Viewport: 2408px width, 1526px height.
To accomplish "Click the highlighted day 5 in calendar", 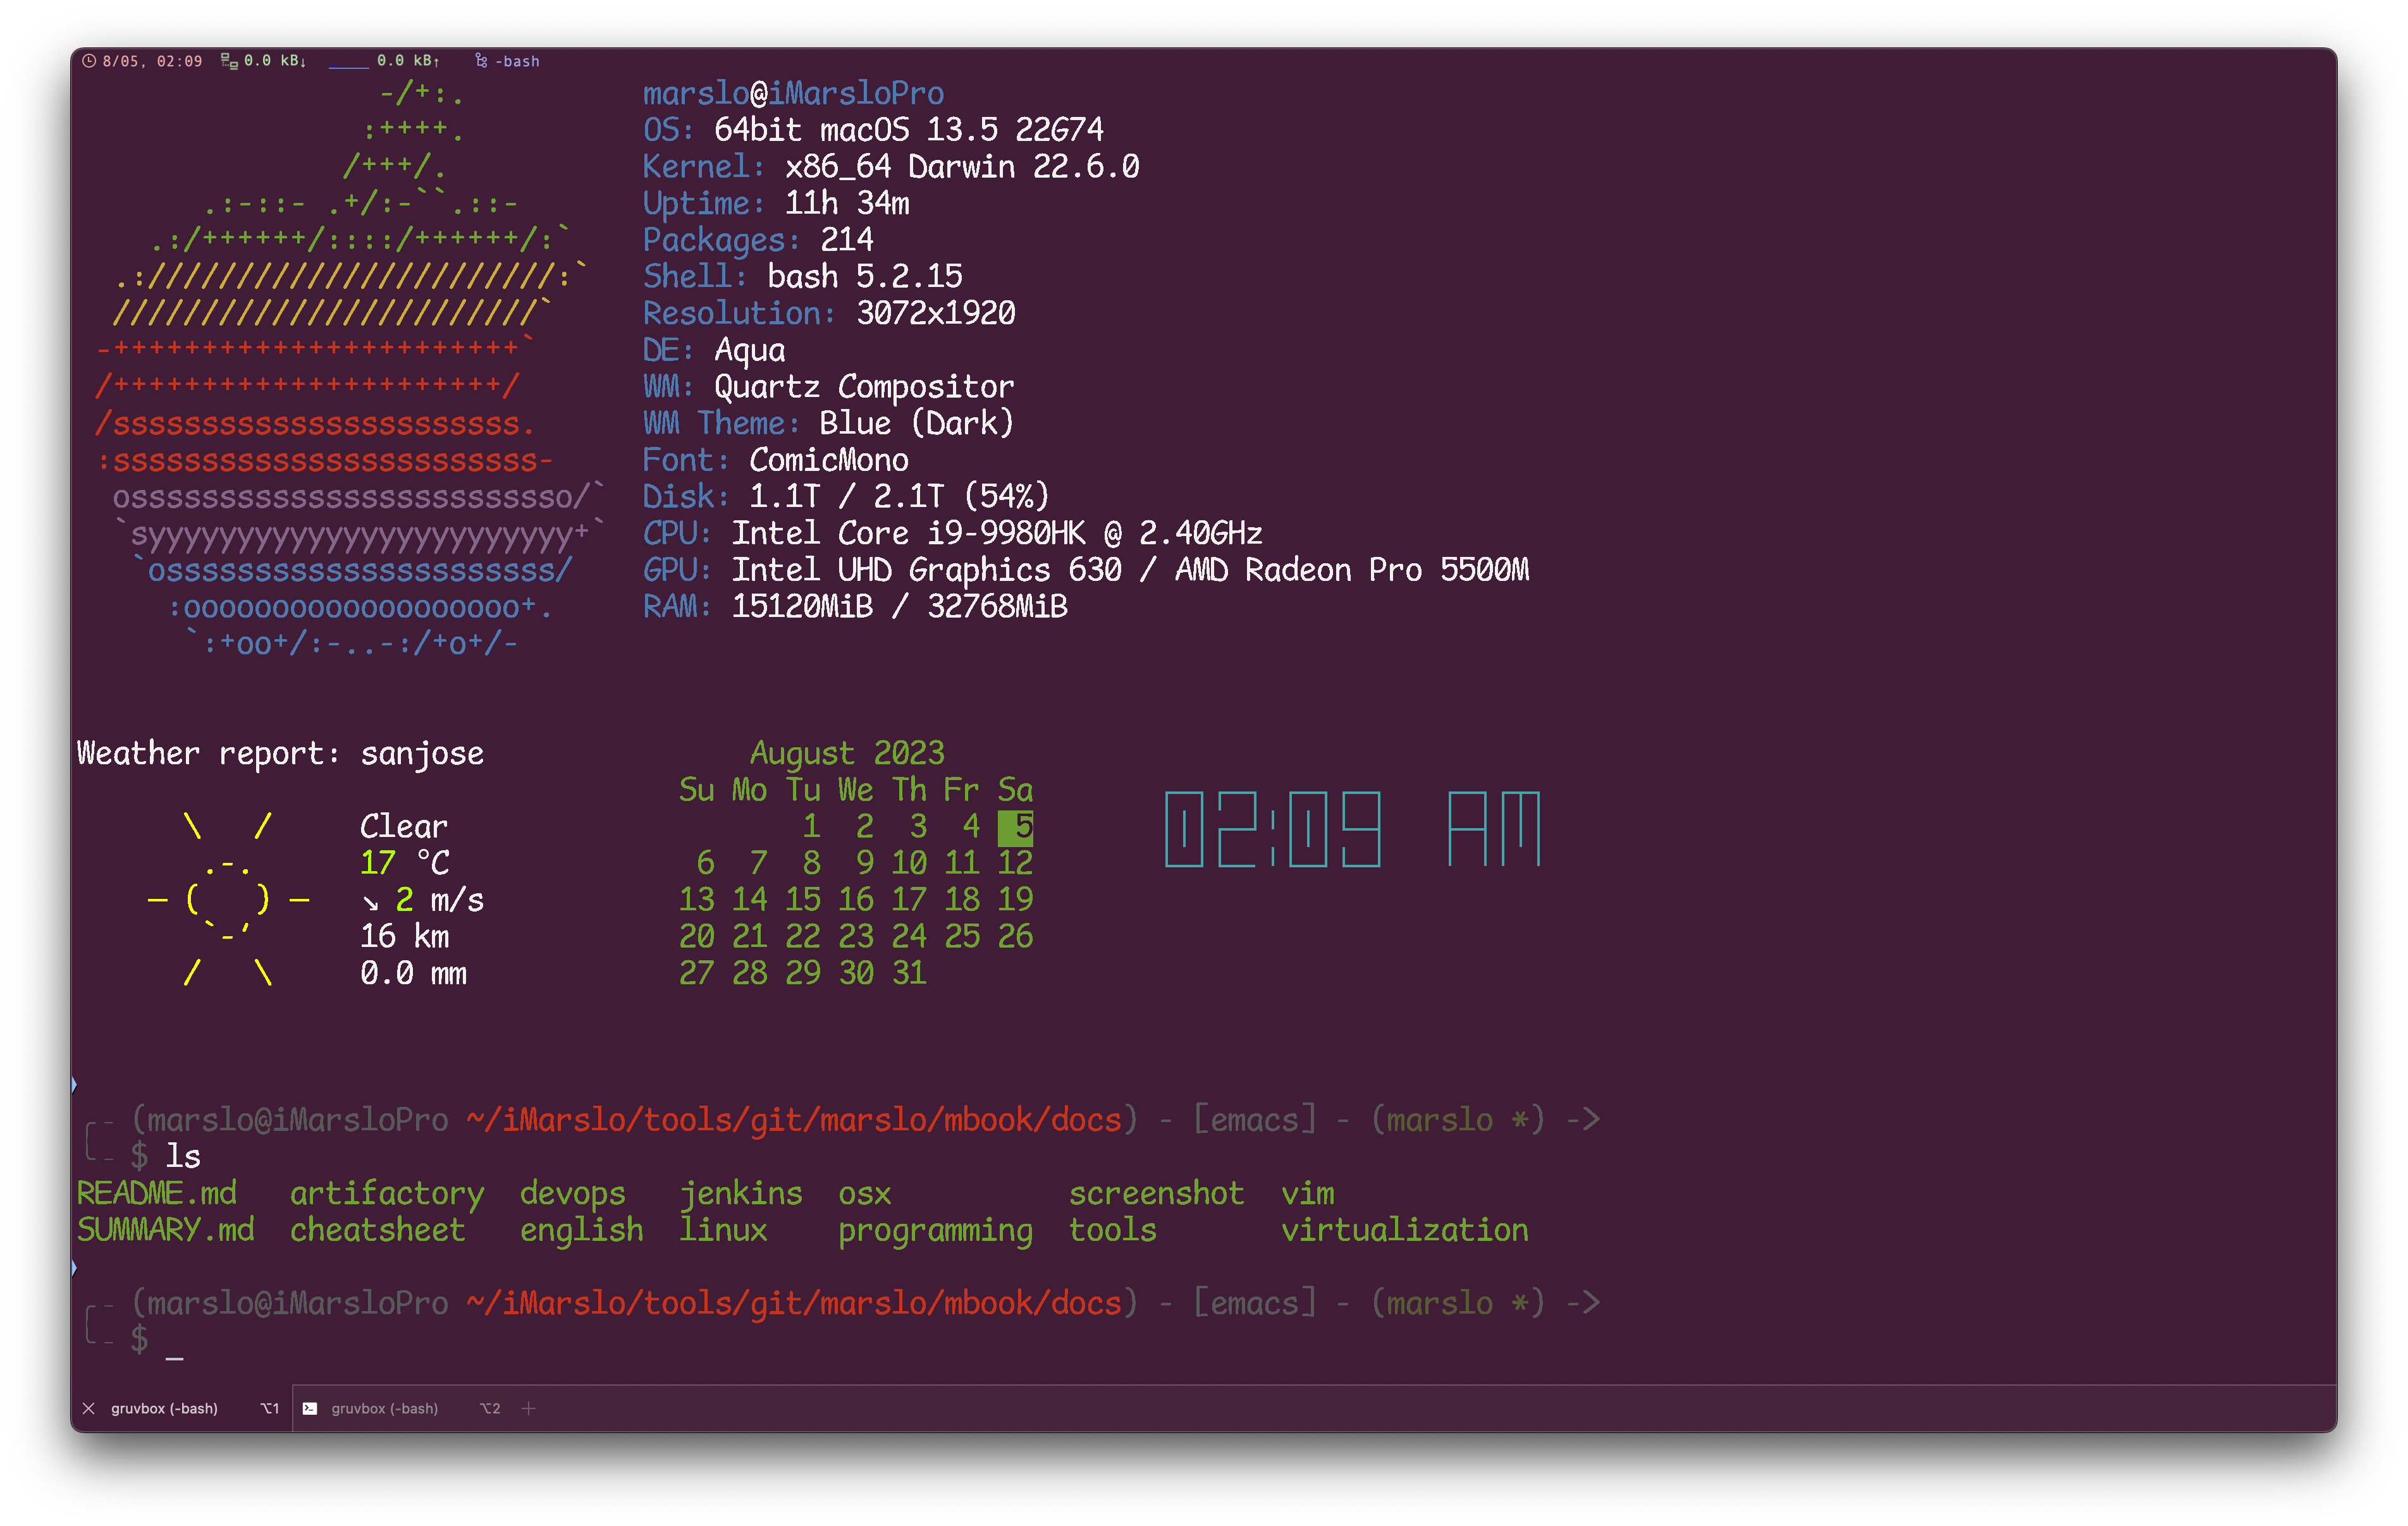I will click(1015, 827).
